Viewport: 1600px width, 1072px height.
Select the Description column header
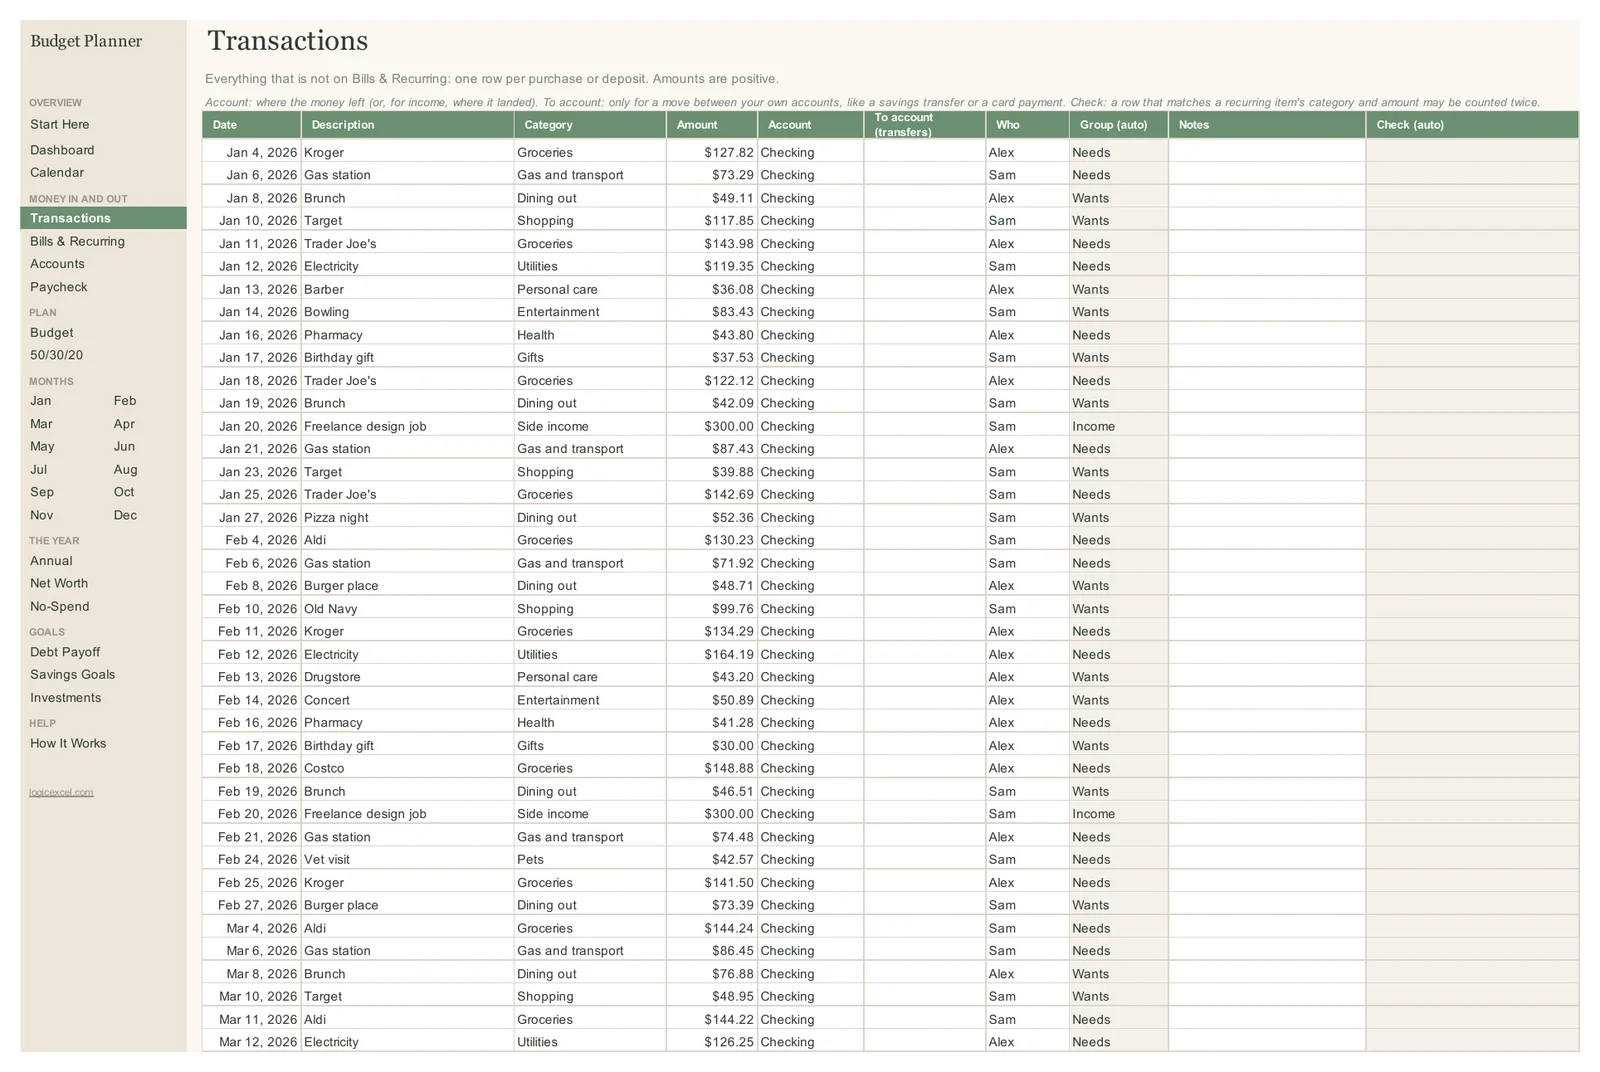click(407, 125)
